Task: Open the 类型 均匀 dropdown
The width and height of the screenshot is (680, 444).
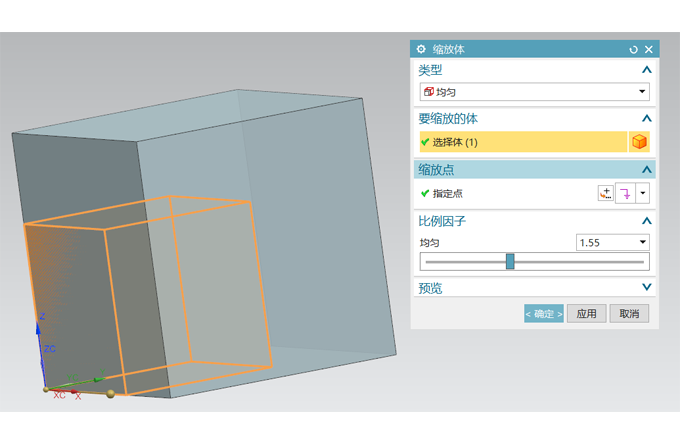Action: 642,92
